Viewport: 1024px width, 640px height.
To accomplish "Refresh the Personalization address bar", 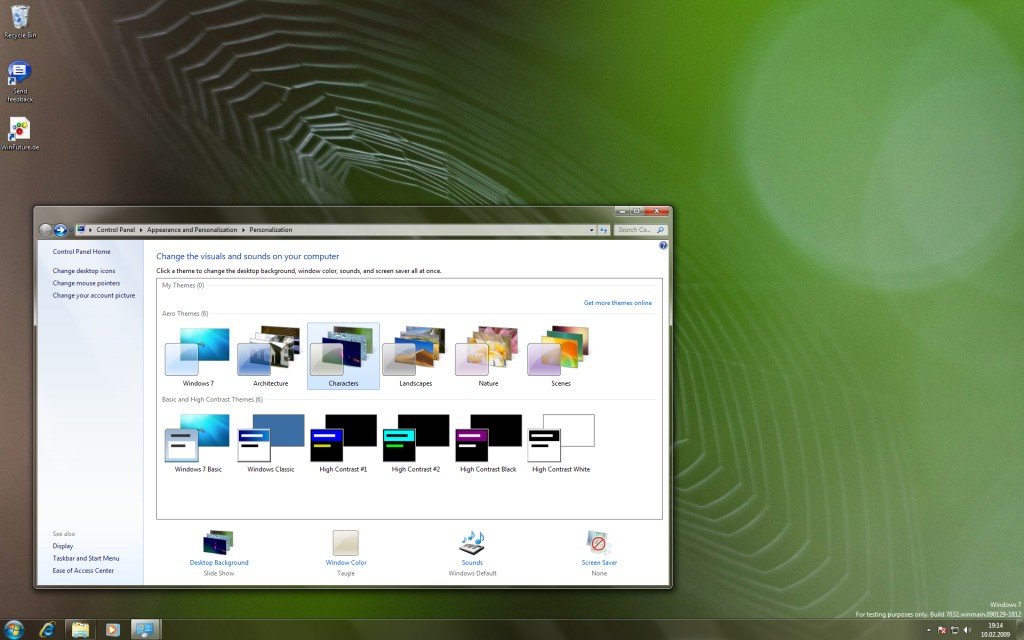I will 603,230.
